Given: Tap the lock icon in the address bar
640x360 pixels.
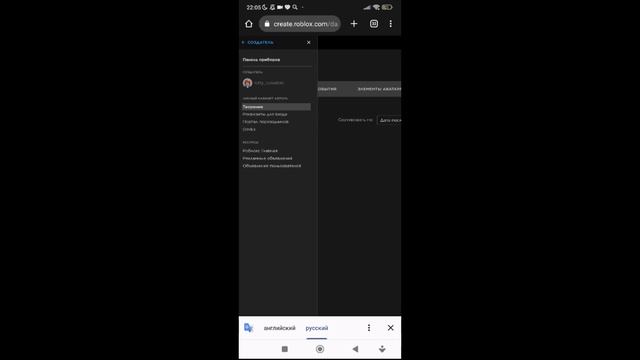Looking at the screenshot, I should [x=267, y=24].
